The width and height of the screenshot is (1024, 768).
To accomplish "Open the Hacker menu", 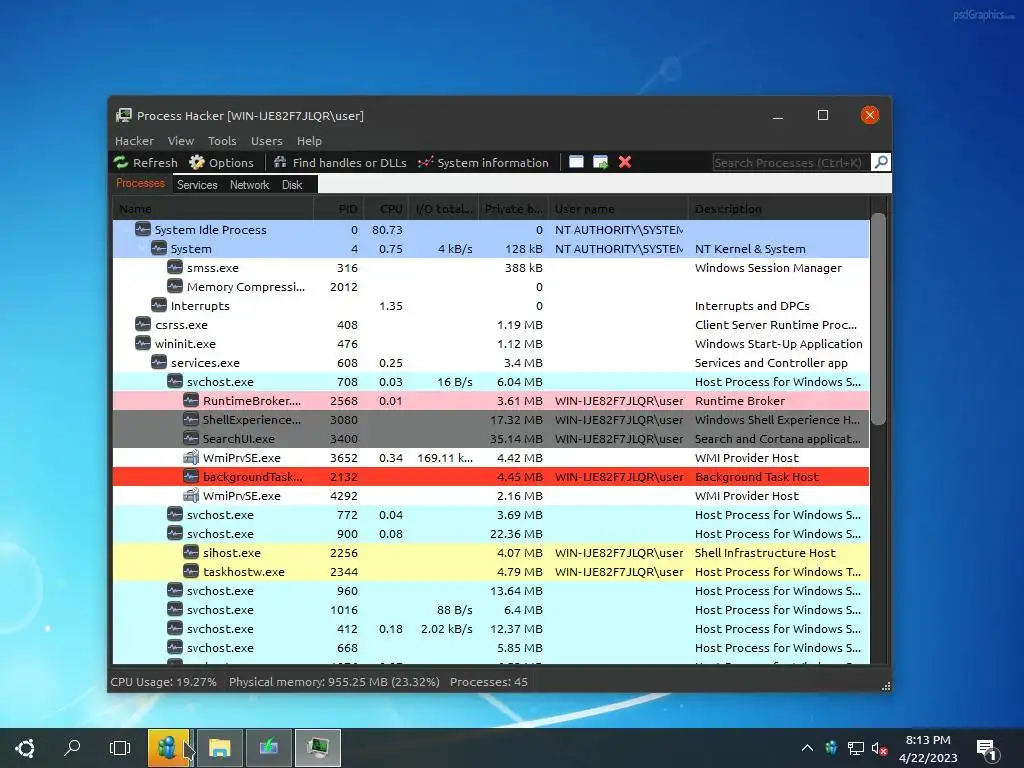I will tap(134, 141).
